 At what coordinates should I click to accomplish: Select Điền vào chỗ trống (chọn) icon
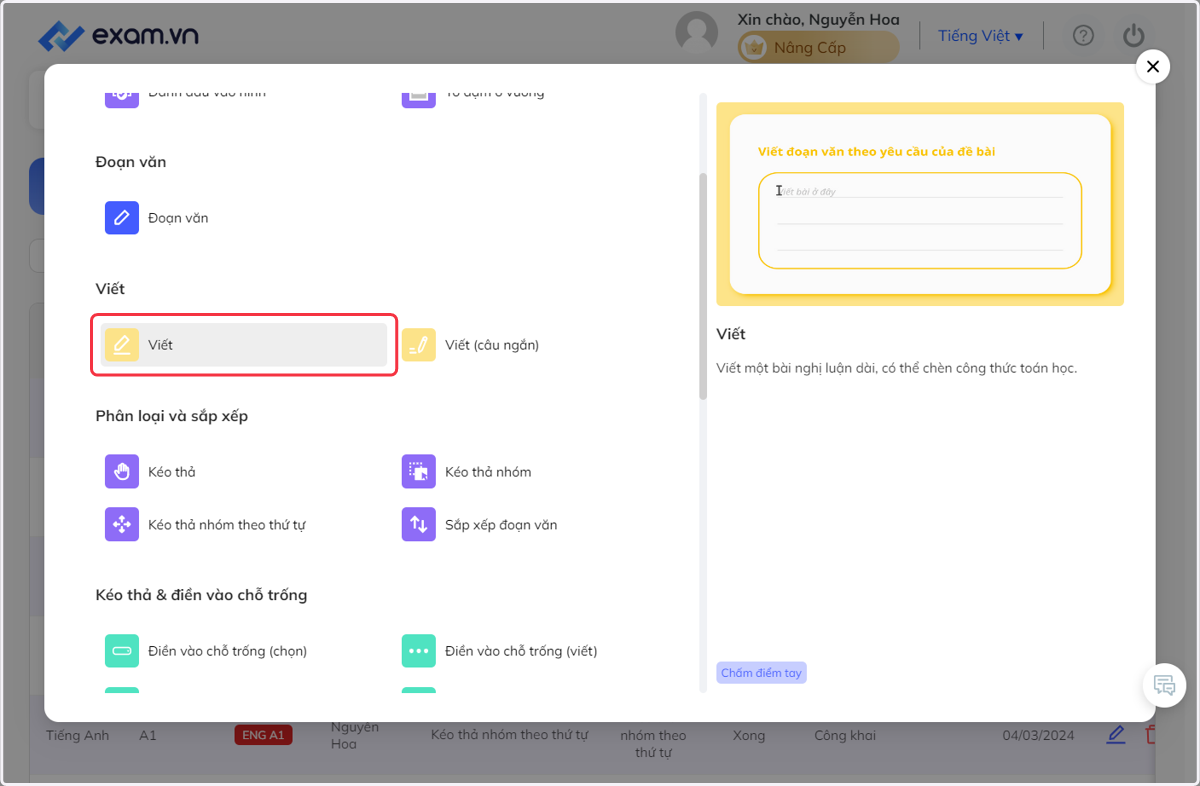pos(122,650)
